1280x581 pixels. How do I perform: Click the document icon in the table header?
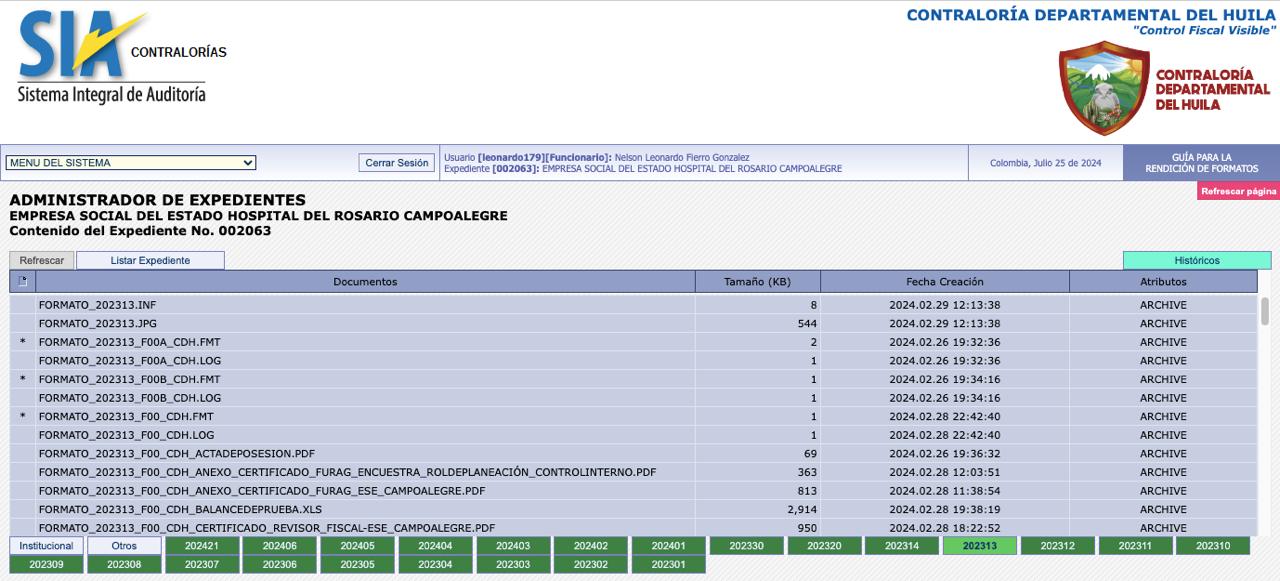(22, 281)
